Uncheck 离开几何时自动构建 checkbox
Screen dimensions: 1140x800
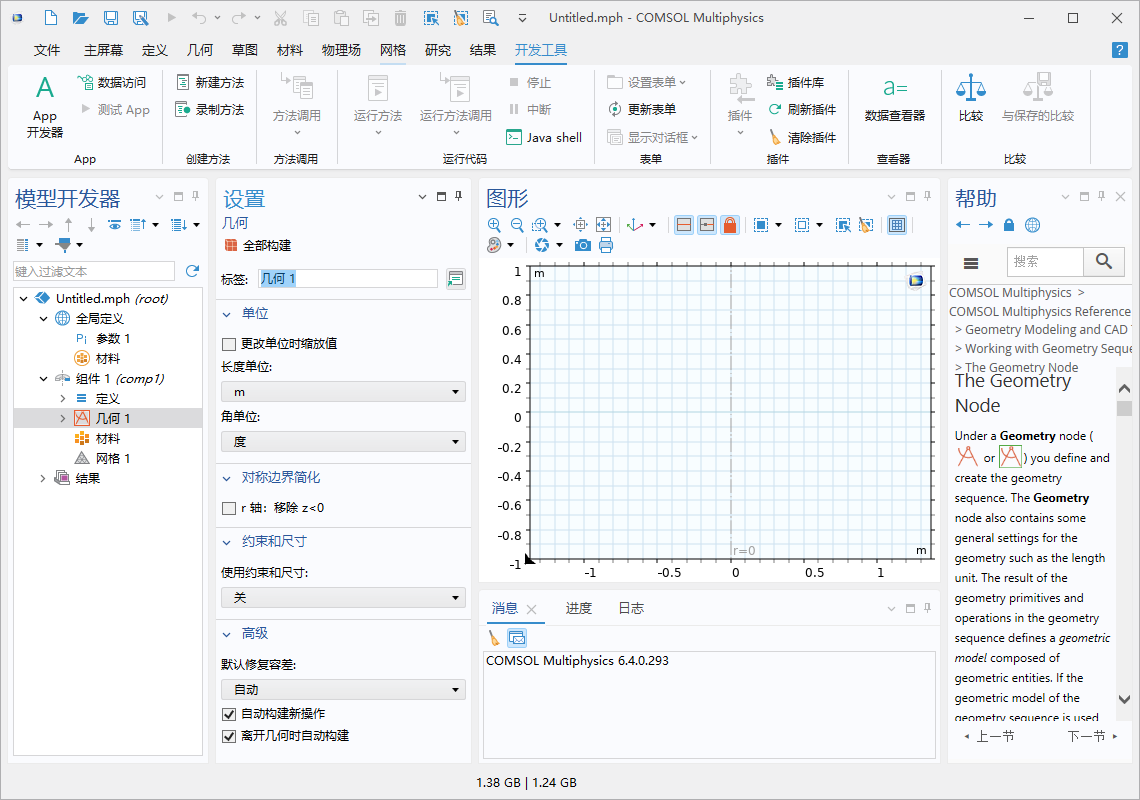tap(229, 736)
